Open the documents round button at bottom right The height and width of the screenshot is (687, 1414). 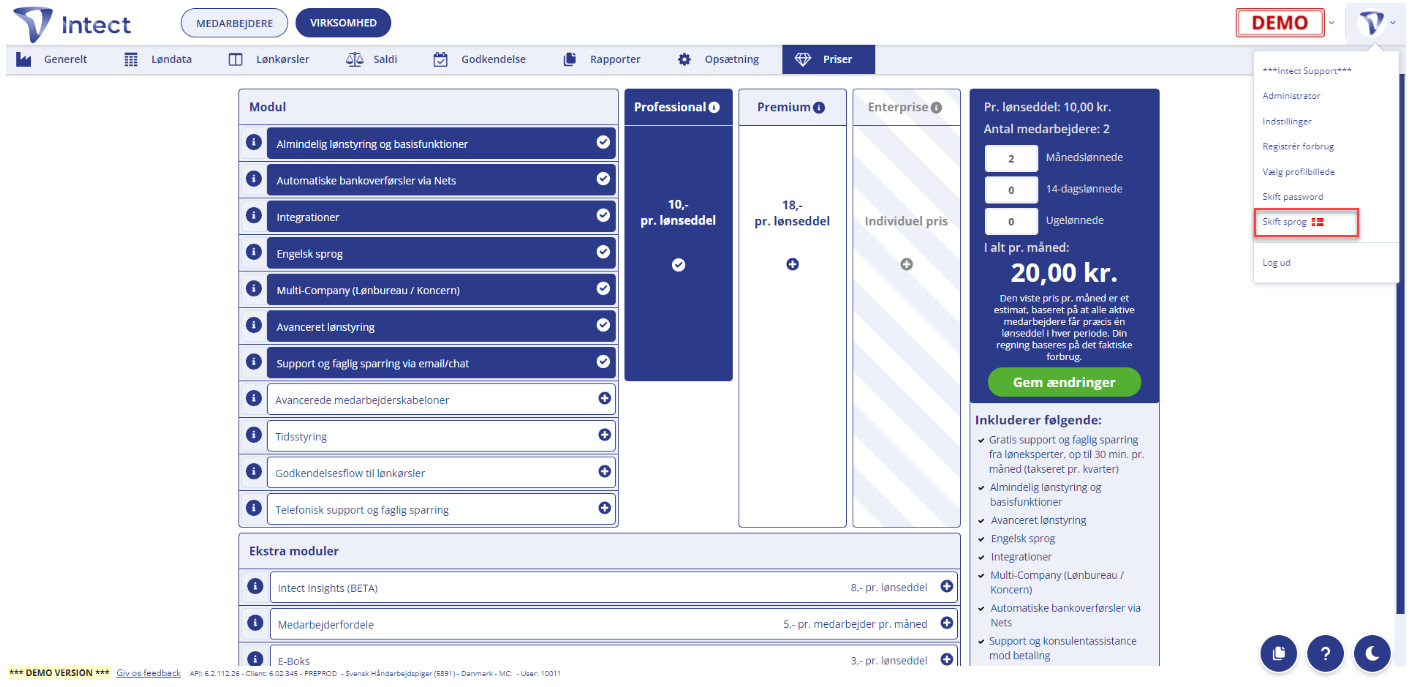pyautogui.click(x=1278, y=653)
